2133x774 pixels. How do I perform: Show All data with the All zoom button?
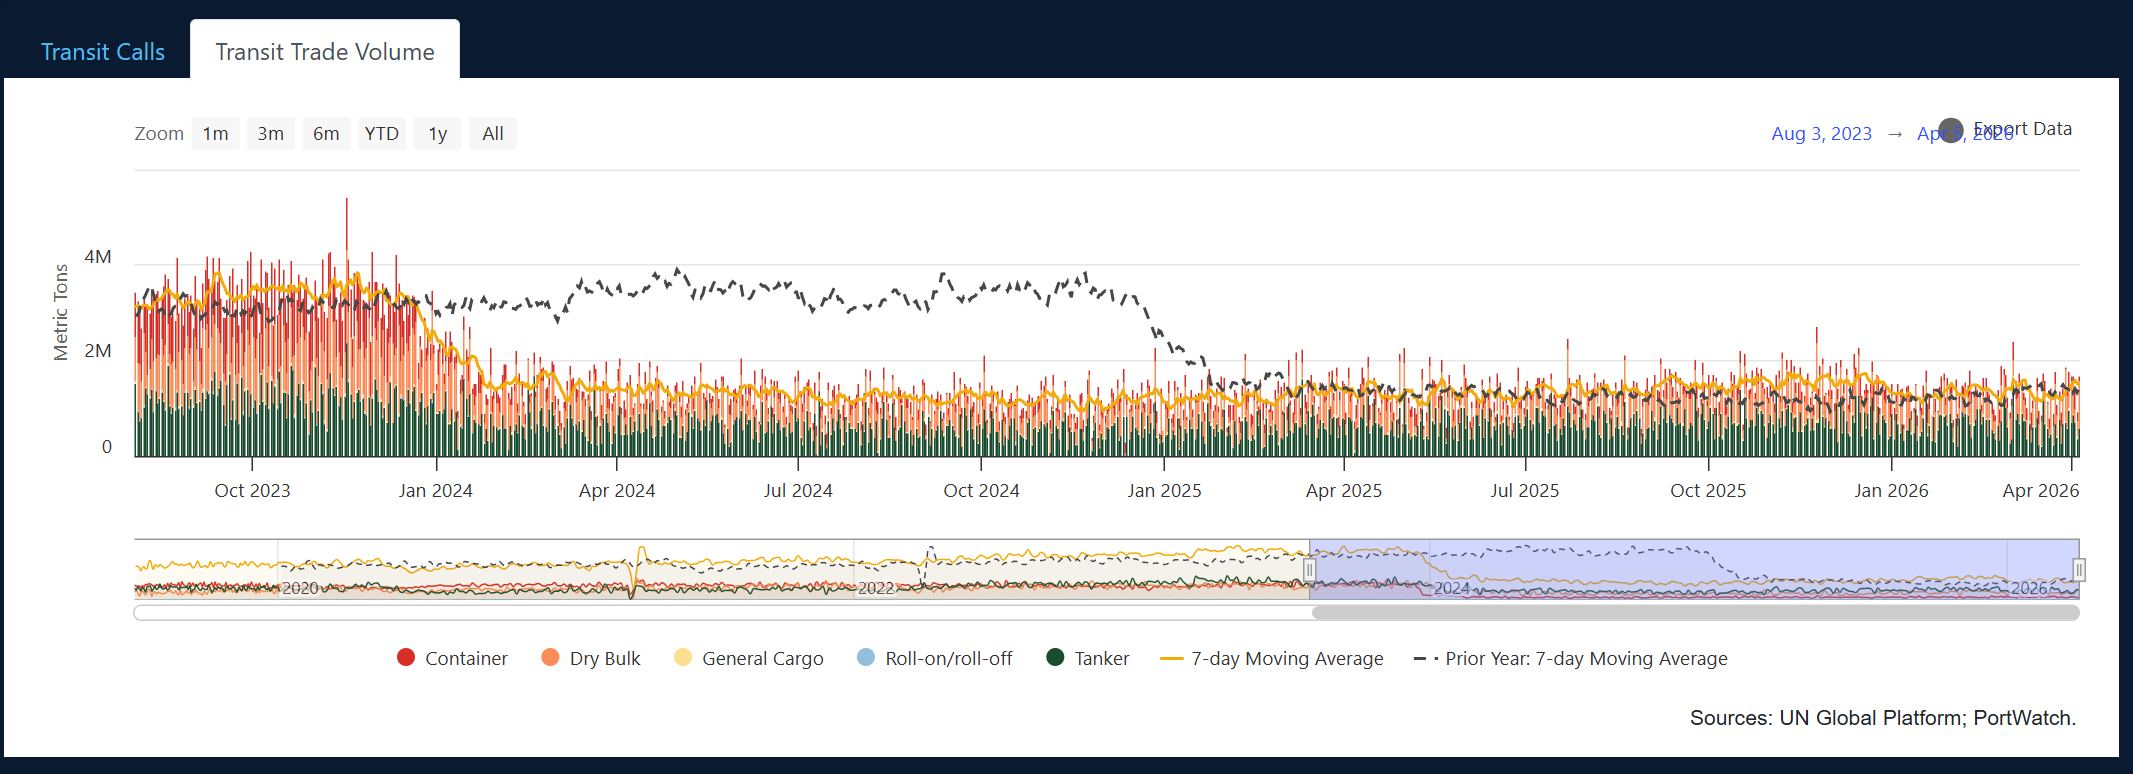(x=492, y=134)
